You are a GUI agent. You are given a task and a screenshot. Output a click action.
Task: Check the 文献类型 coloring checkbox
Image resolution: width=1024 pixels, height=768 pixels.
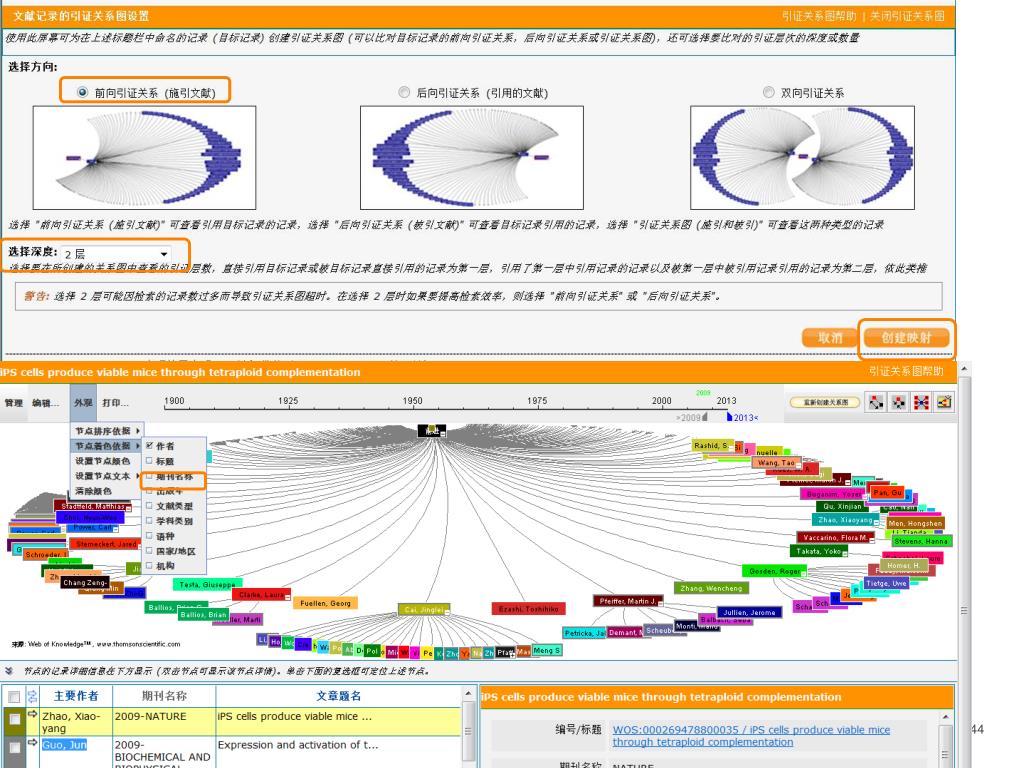(150, 505)
